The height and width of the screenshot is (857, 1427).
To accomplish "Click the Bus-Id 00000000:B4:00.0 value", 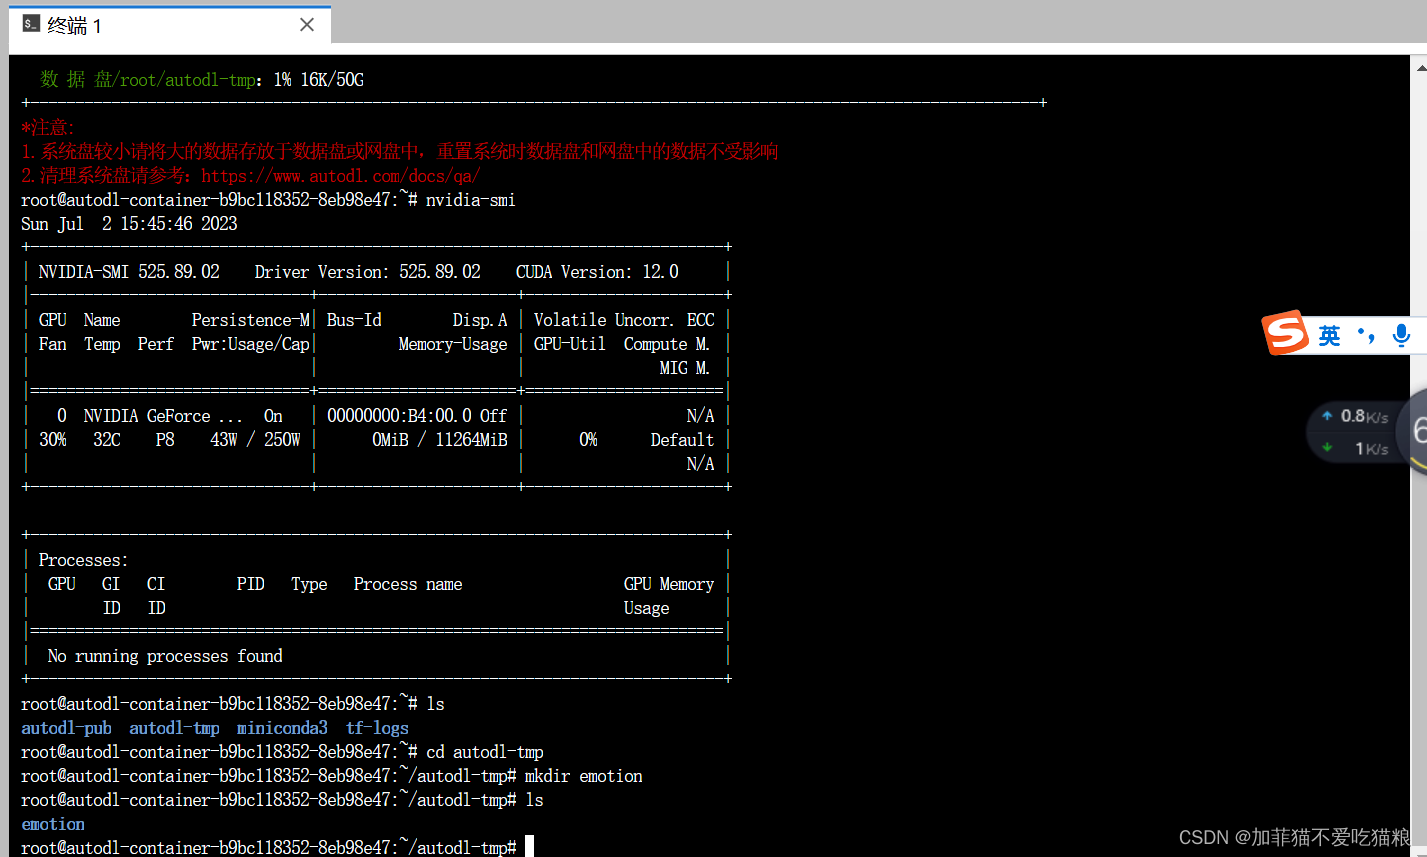I will 399,416.
